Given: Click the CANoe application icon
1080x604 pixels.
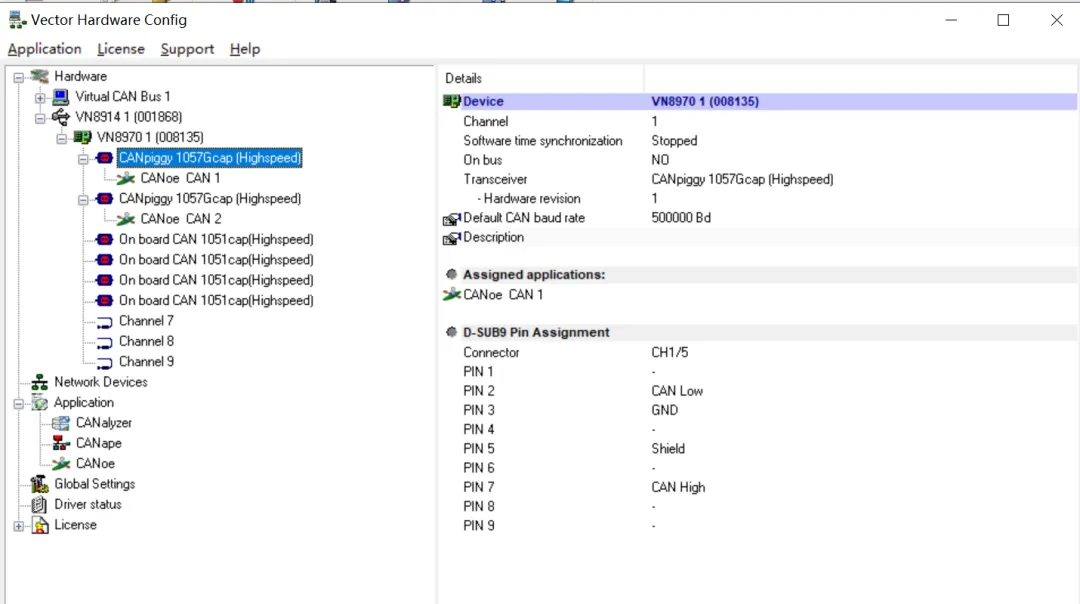Looking at the screenshot, I should click(61, 464).
